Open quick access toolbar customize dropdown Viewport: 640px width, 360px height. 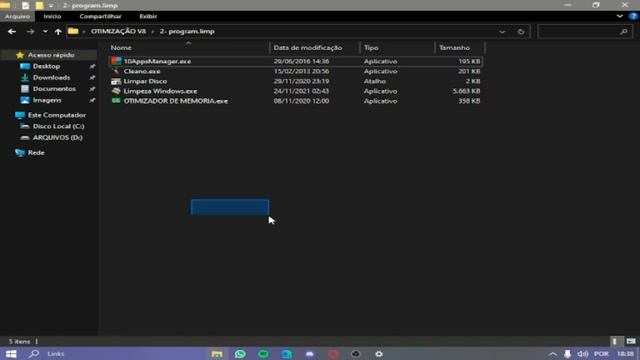click(51, 6)
